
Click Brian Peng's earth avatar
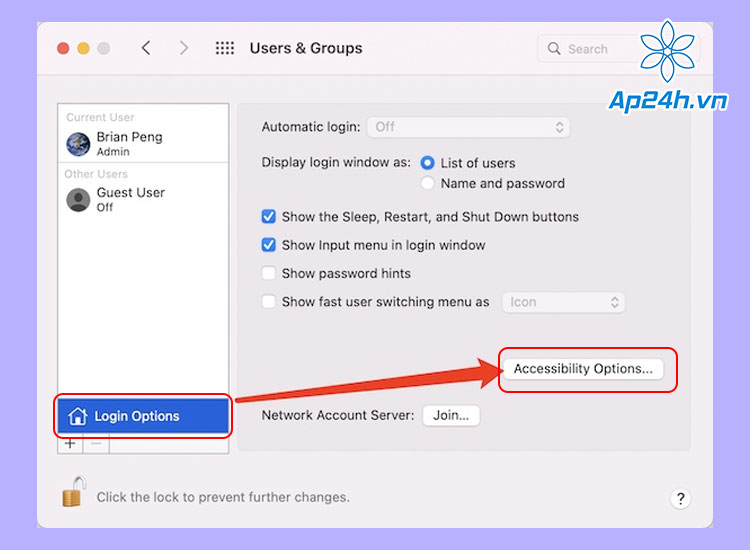(78, 144)
